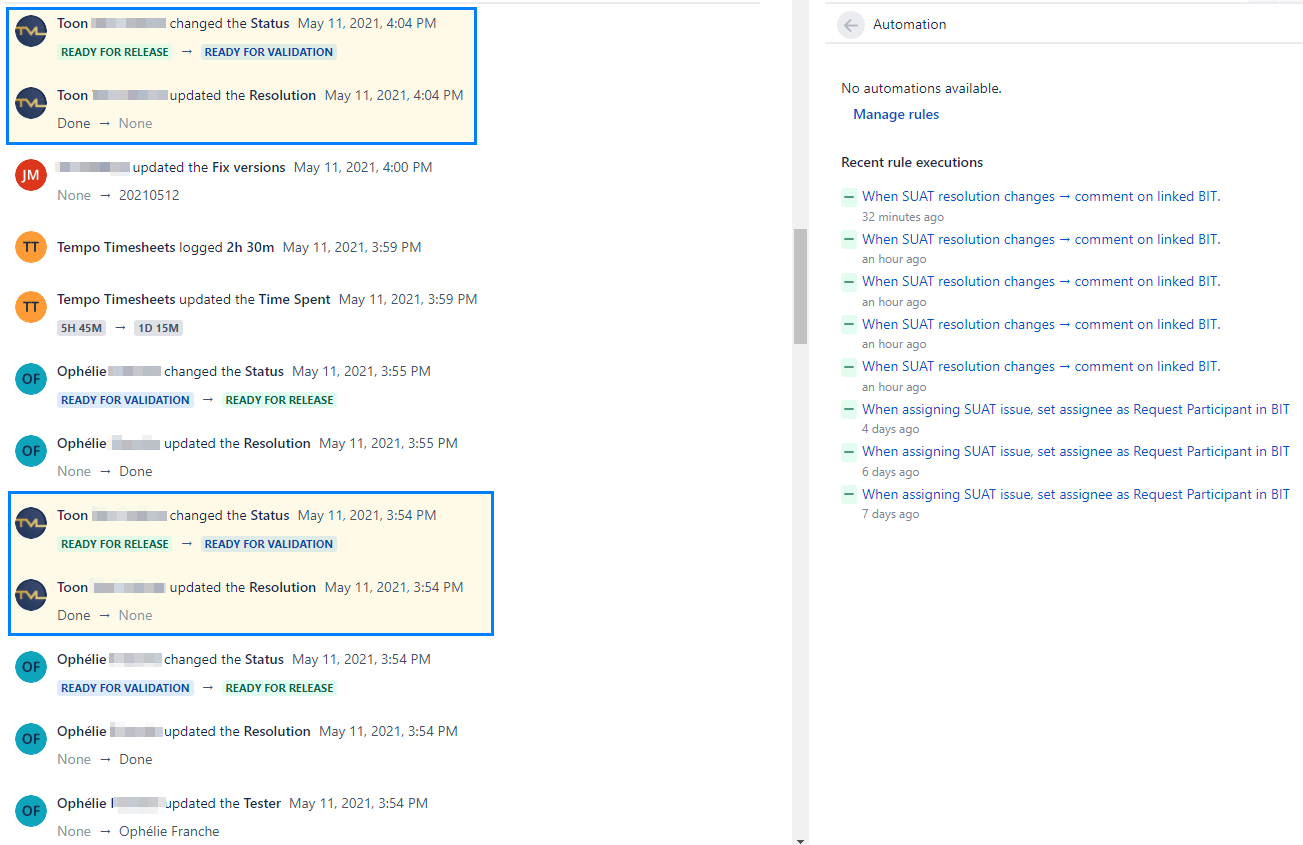This screenshot has height=845, width=1303.
Task: Click the OF avatar on the 3:55 PM Status change
Action: tap(31, 379)
